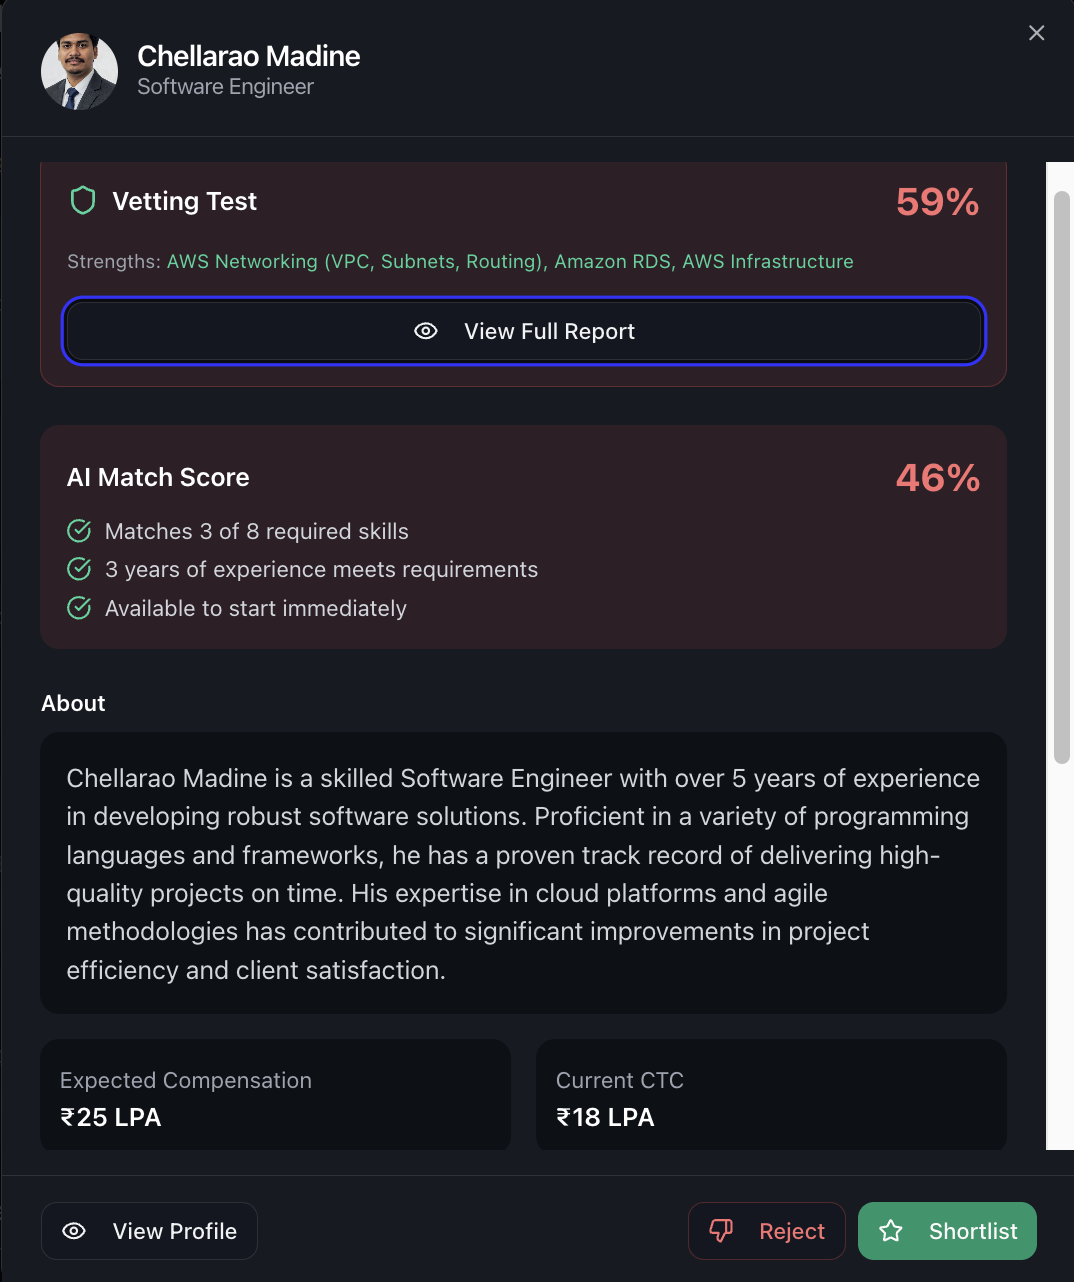Click check icon beside 3 years of experience
Image resolution: width=1074 pixels, height=1282 pixels.
pyautogui.click(x=79, y=569)
